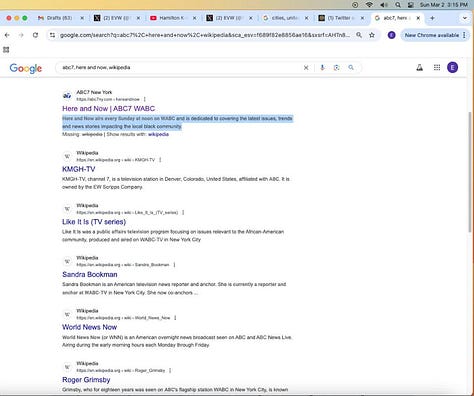
Task: Expand the tab search dropdown arrow
Action: 464,18
